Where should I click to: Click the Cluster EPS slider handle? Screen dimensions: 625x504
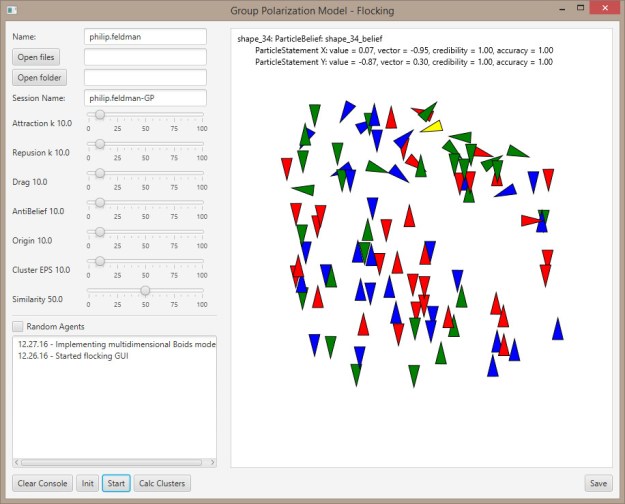[x=100, y=261]
